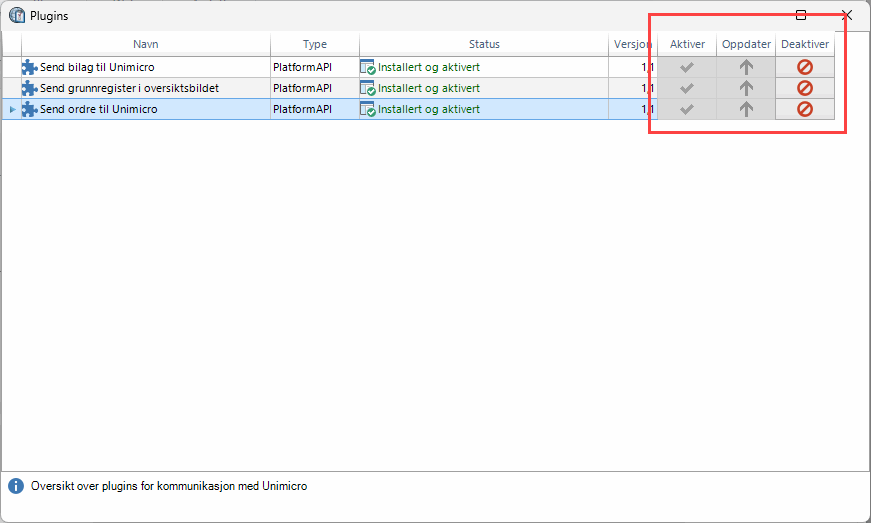The image size is (871, 523).
Task: Deactivate the Send ordre til Unimicro plugin
Action: coord(805,109)
